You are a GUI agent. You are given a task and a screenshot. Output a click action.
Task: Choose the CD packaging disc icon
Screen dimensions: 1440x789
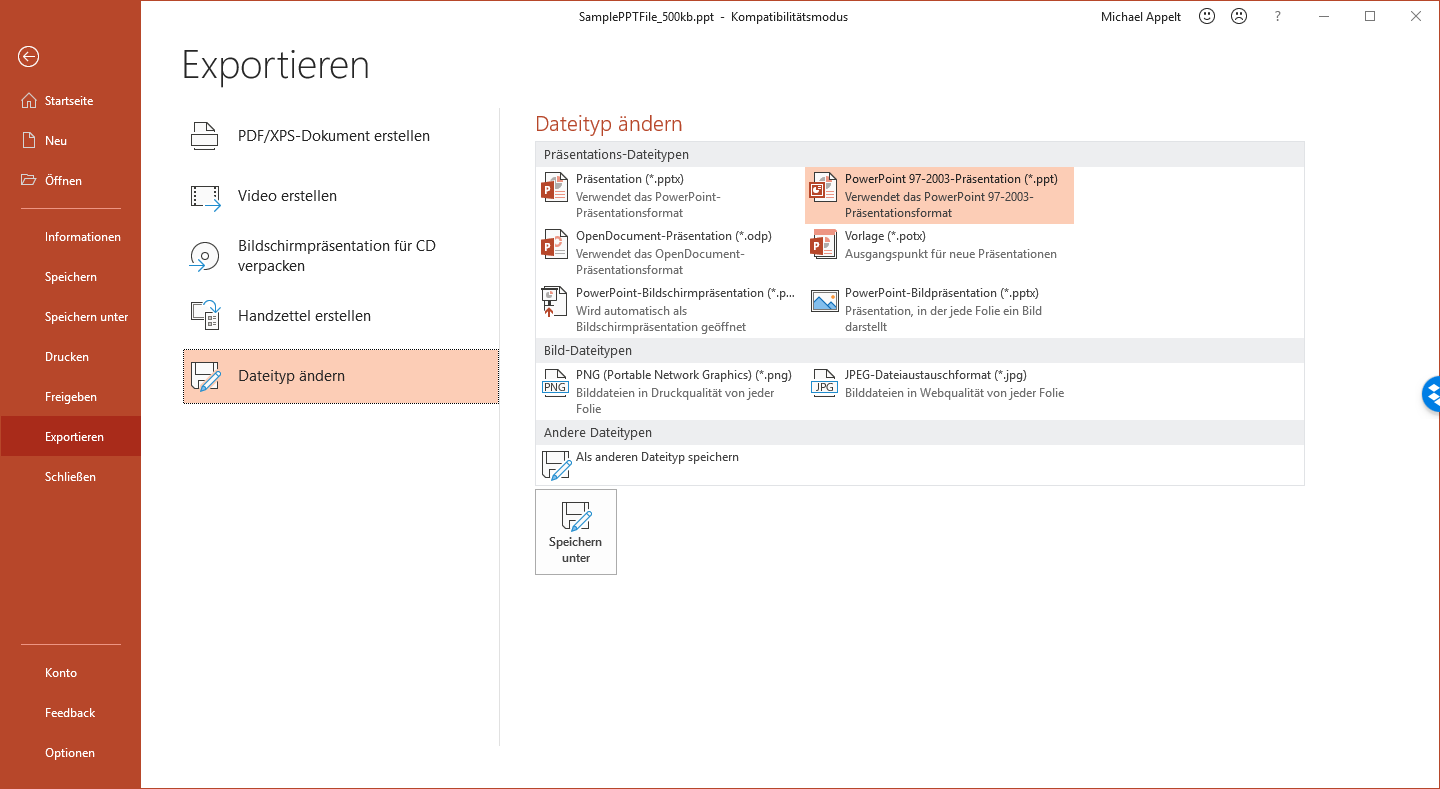pyautogui.click(x=204, y=257)
